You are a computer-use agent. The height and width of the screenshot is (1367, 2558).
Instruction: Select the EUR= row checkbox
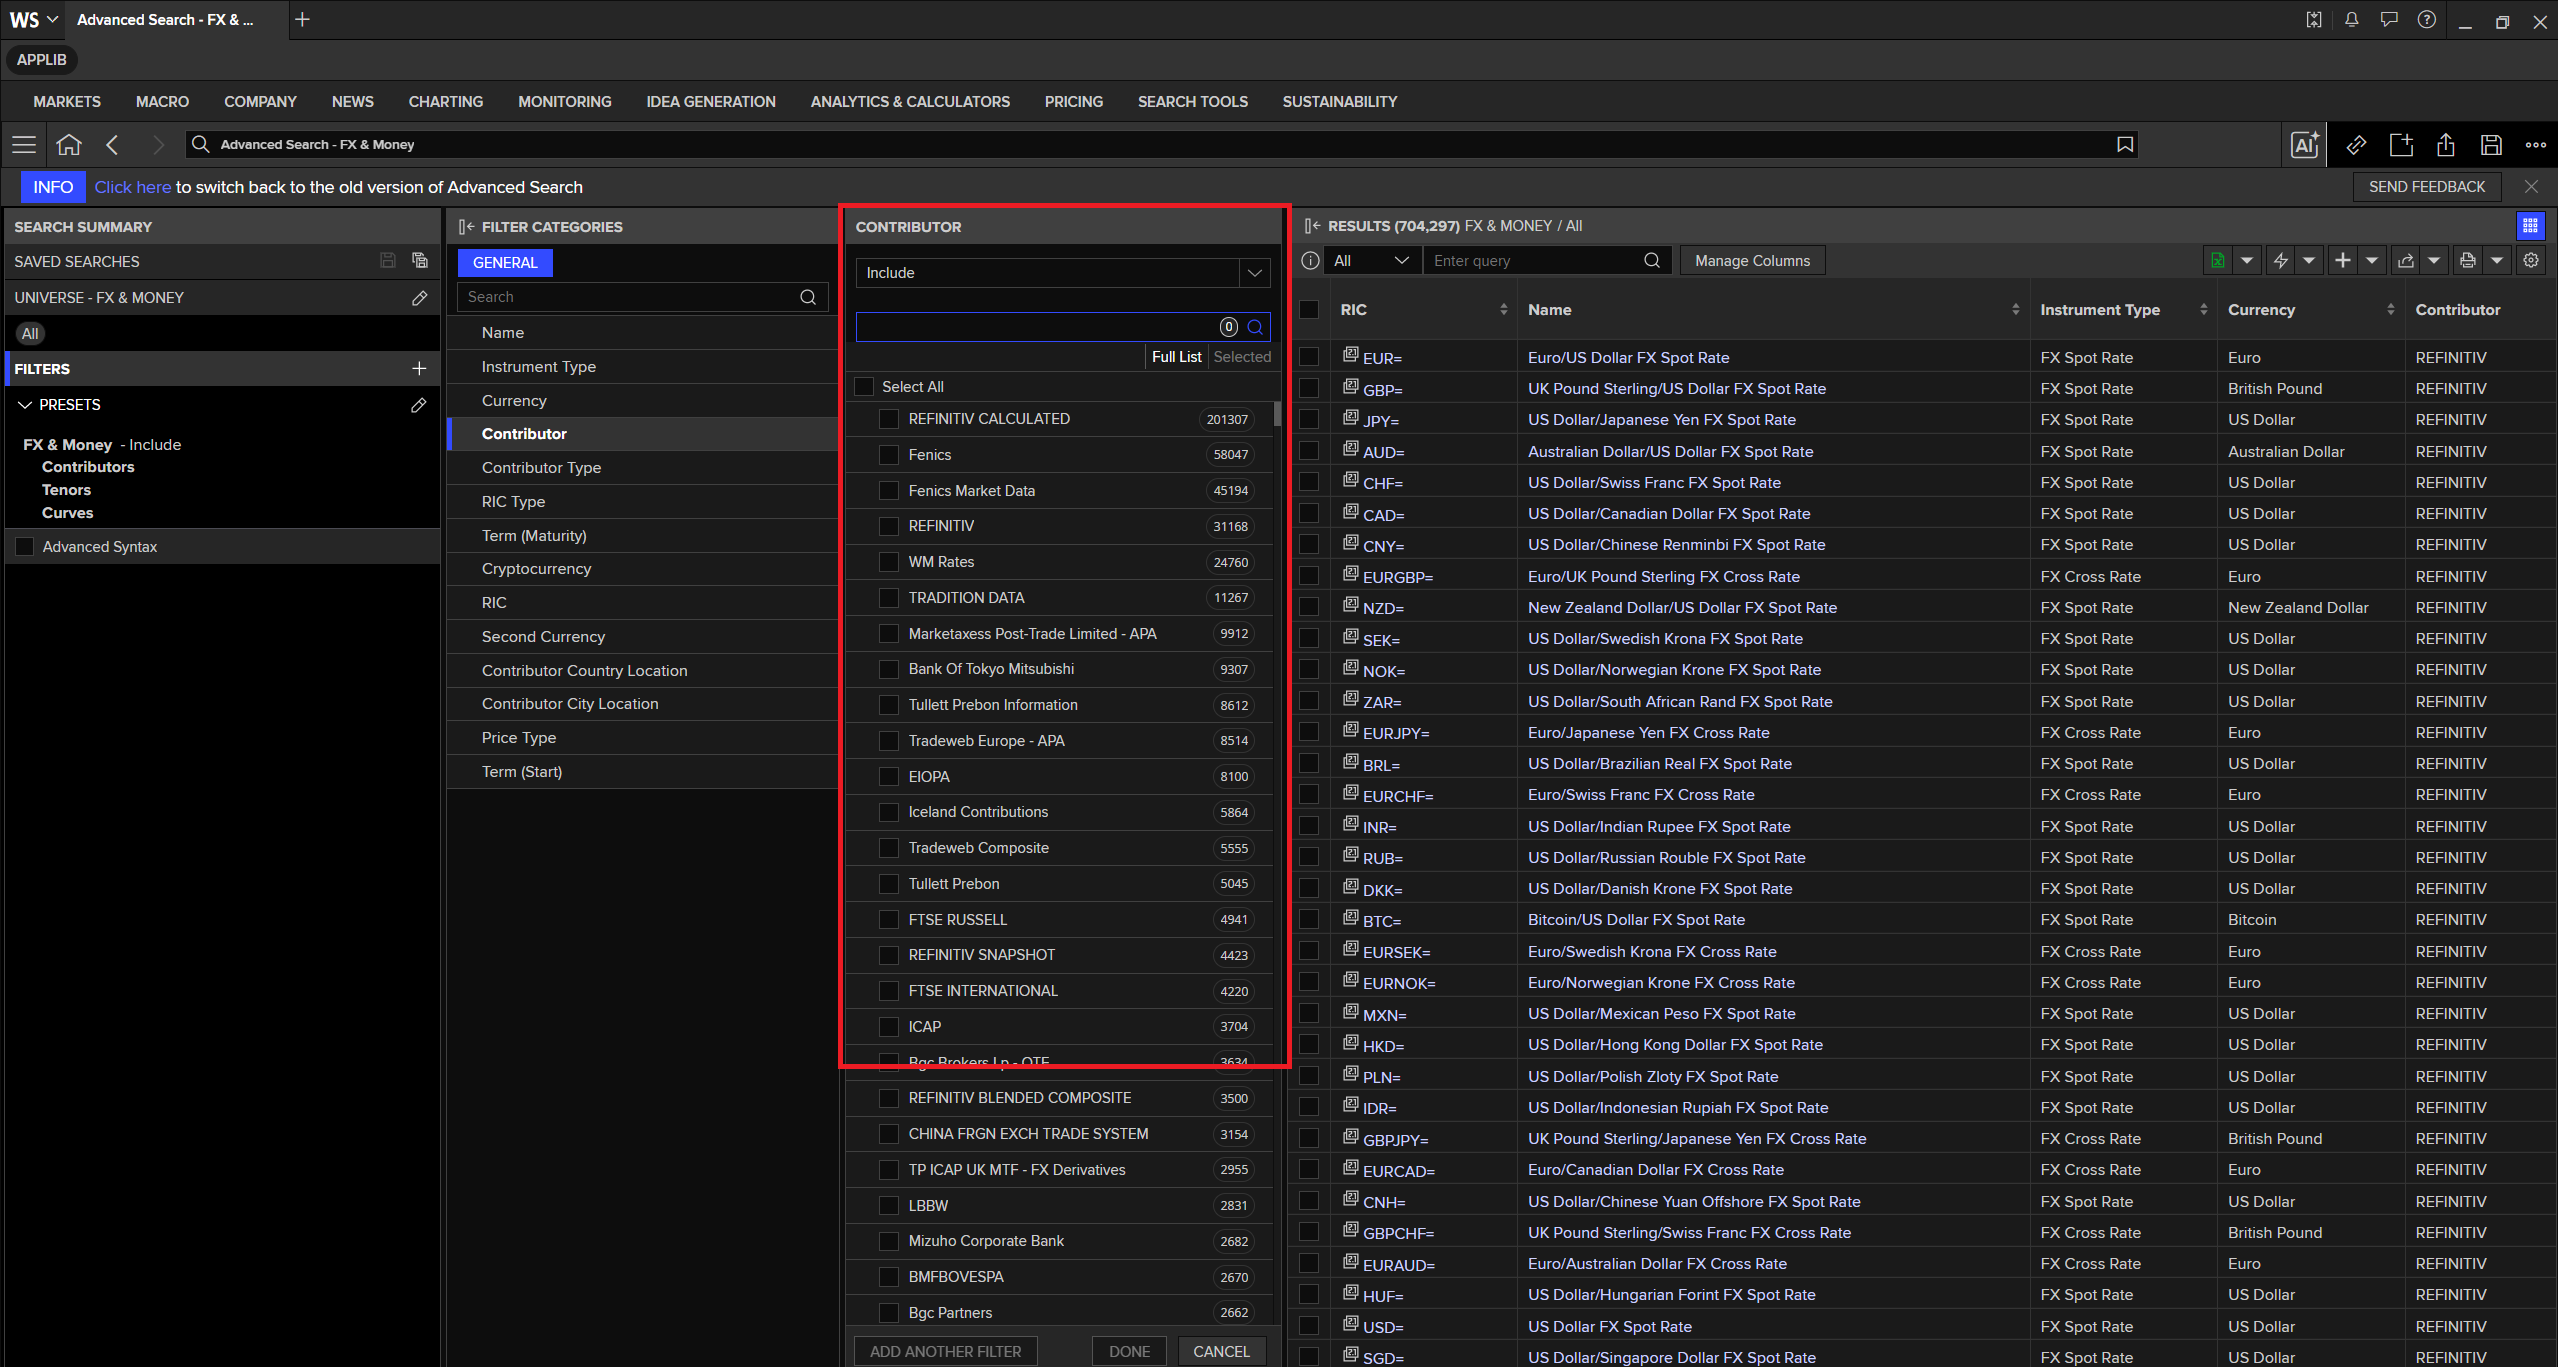[1309, 357]
